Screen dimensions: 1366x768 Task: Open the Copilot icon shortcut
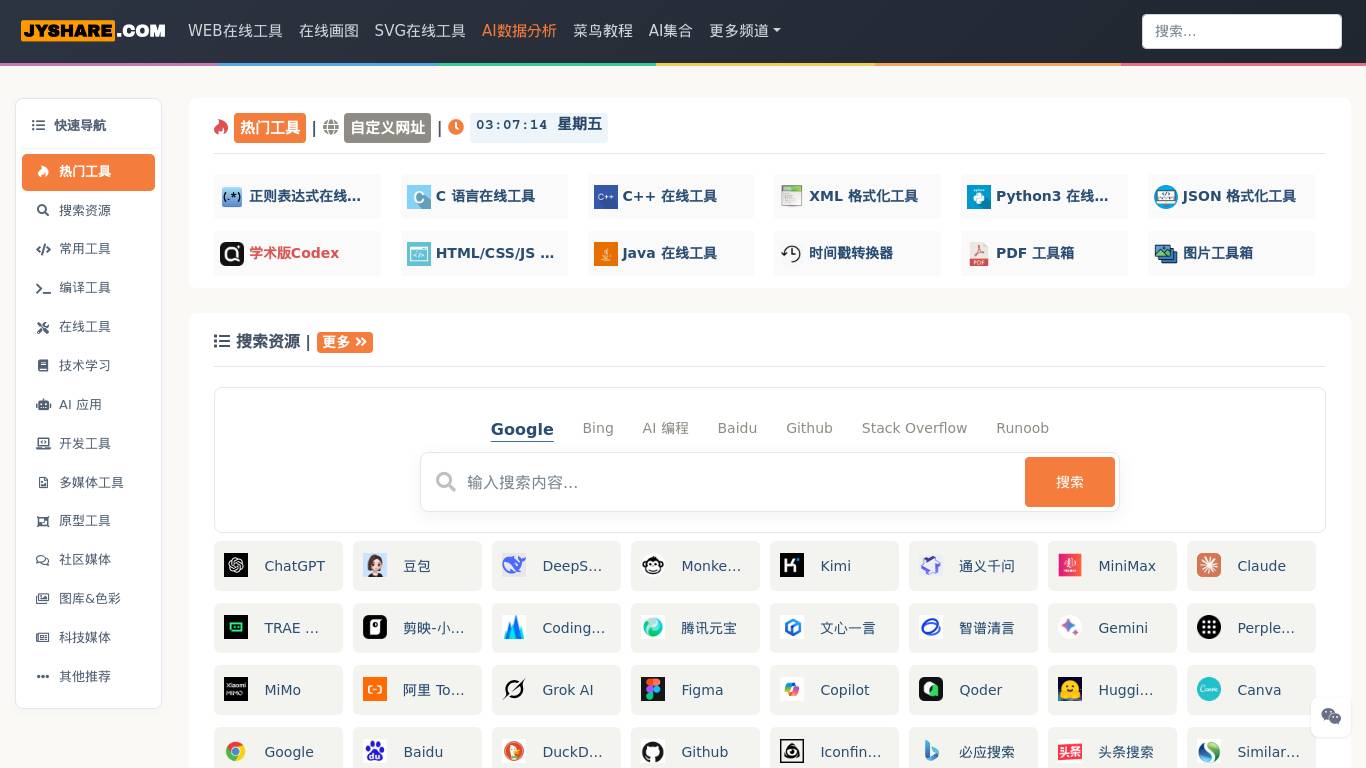point(792,690)
